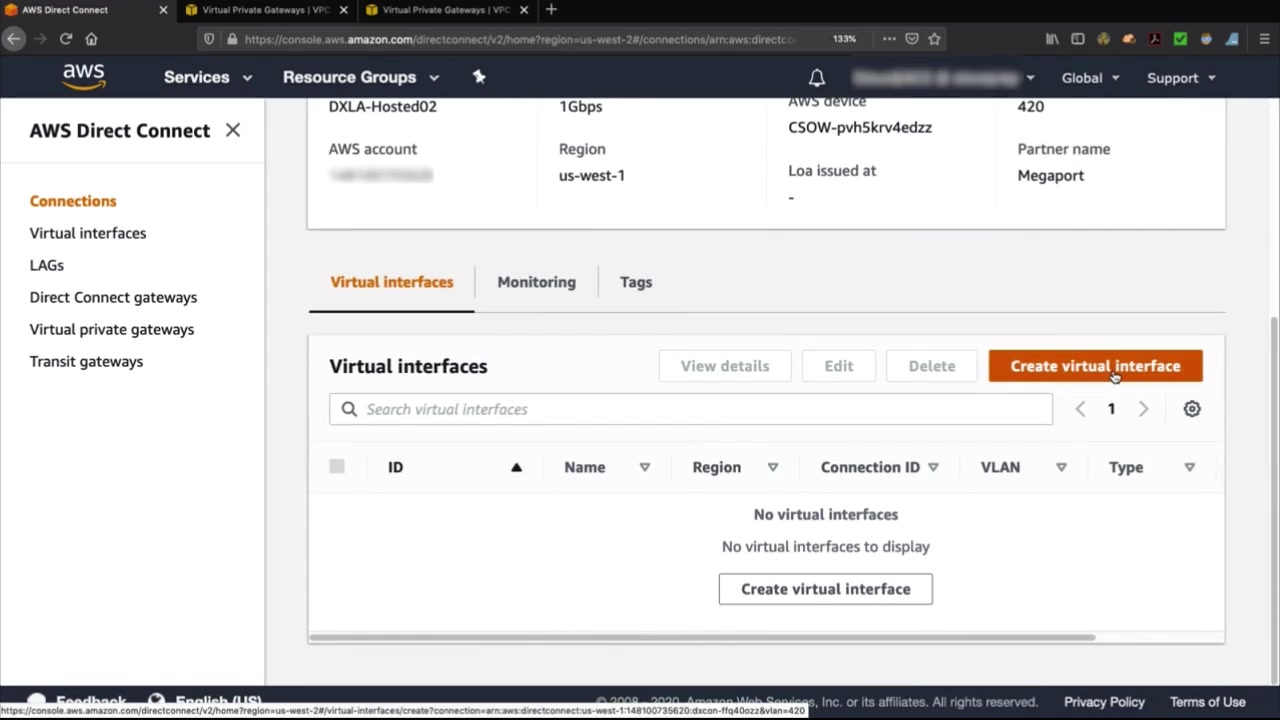The image size is (1280, 720).
Task: Toggle the browser sidebar icon
Action: (x=1078, y=39)
